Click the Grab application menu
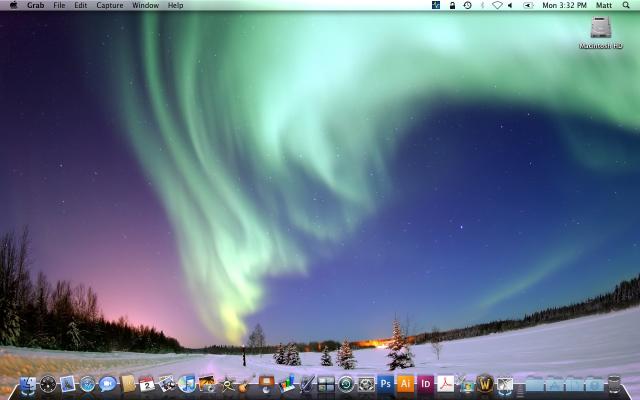The image size is (640, 400). 35,5
